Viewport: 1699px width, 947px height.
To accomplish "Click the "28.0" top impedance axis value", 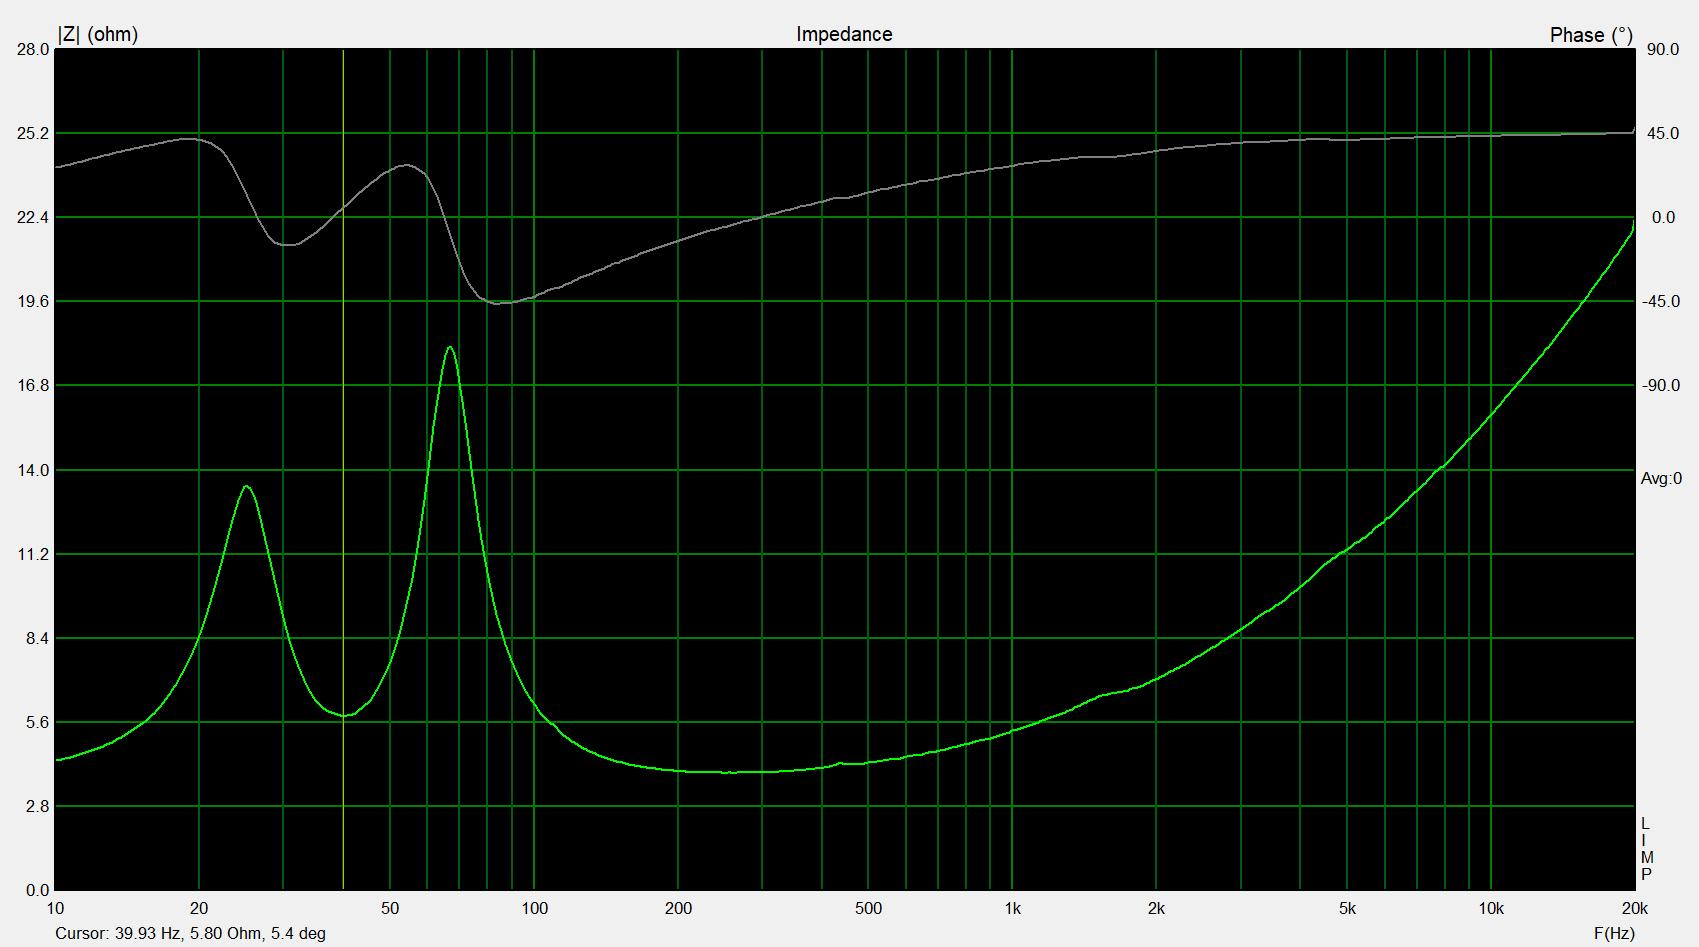I will click(31, 49).
